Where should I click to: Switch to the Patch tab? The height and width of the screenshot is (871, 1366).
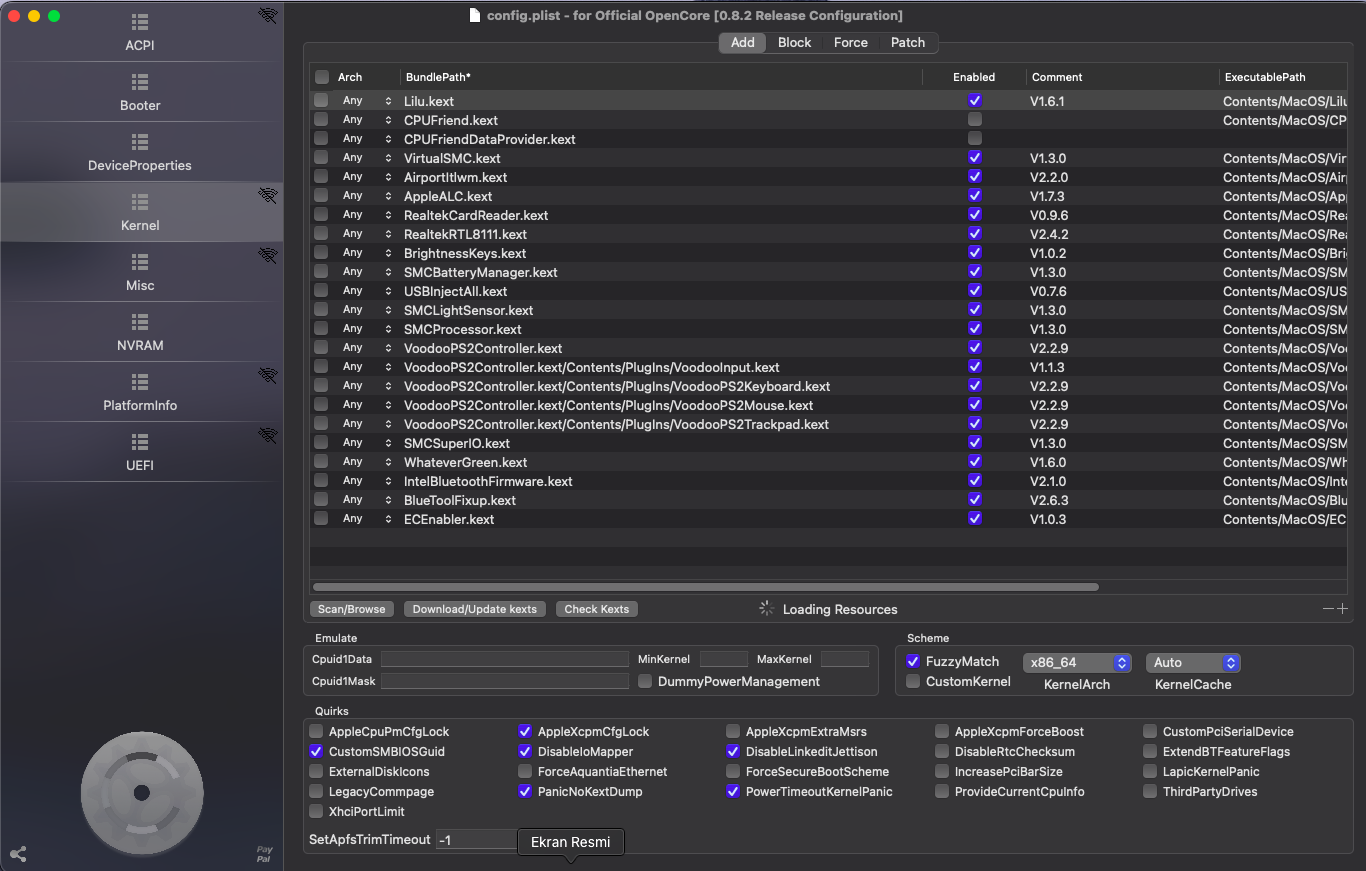(x=908, y=42)
